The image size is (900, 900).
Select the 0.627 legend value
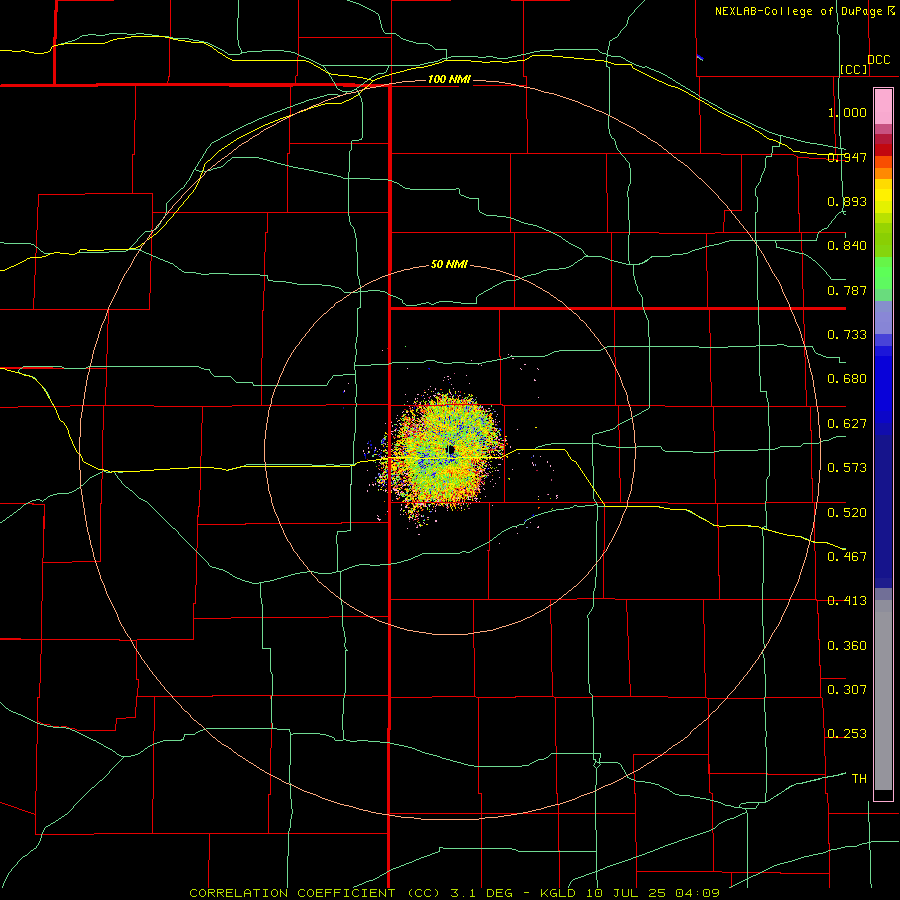point(847,424)
